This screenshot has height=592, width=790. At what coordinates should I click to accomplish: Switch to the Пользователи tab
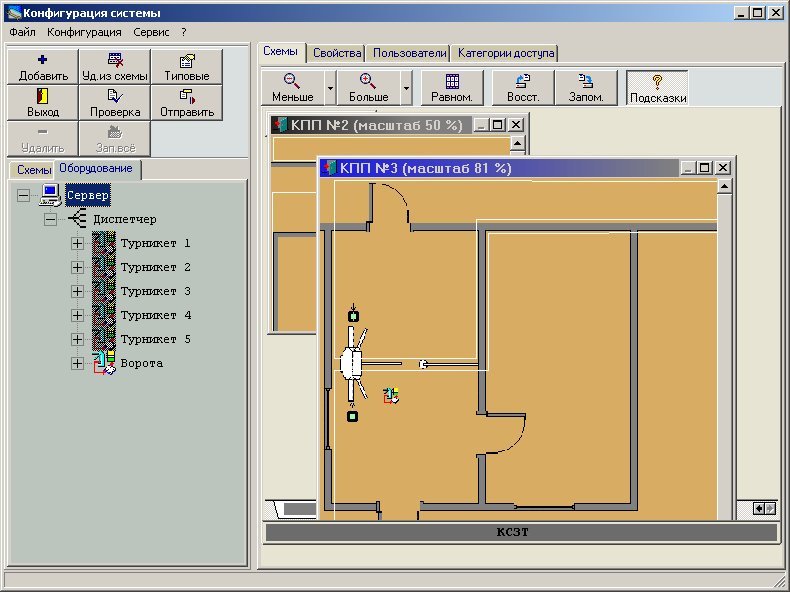click(410, 53)
